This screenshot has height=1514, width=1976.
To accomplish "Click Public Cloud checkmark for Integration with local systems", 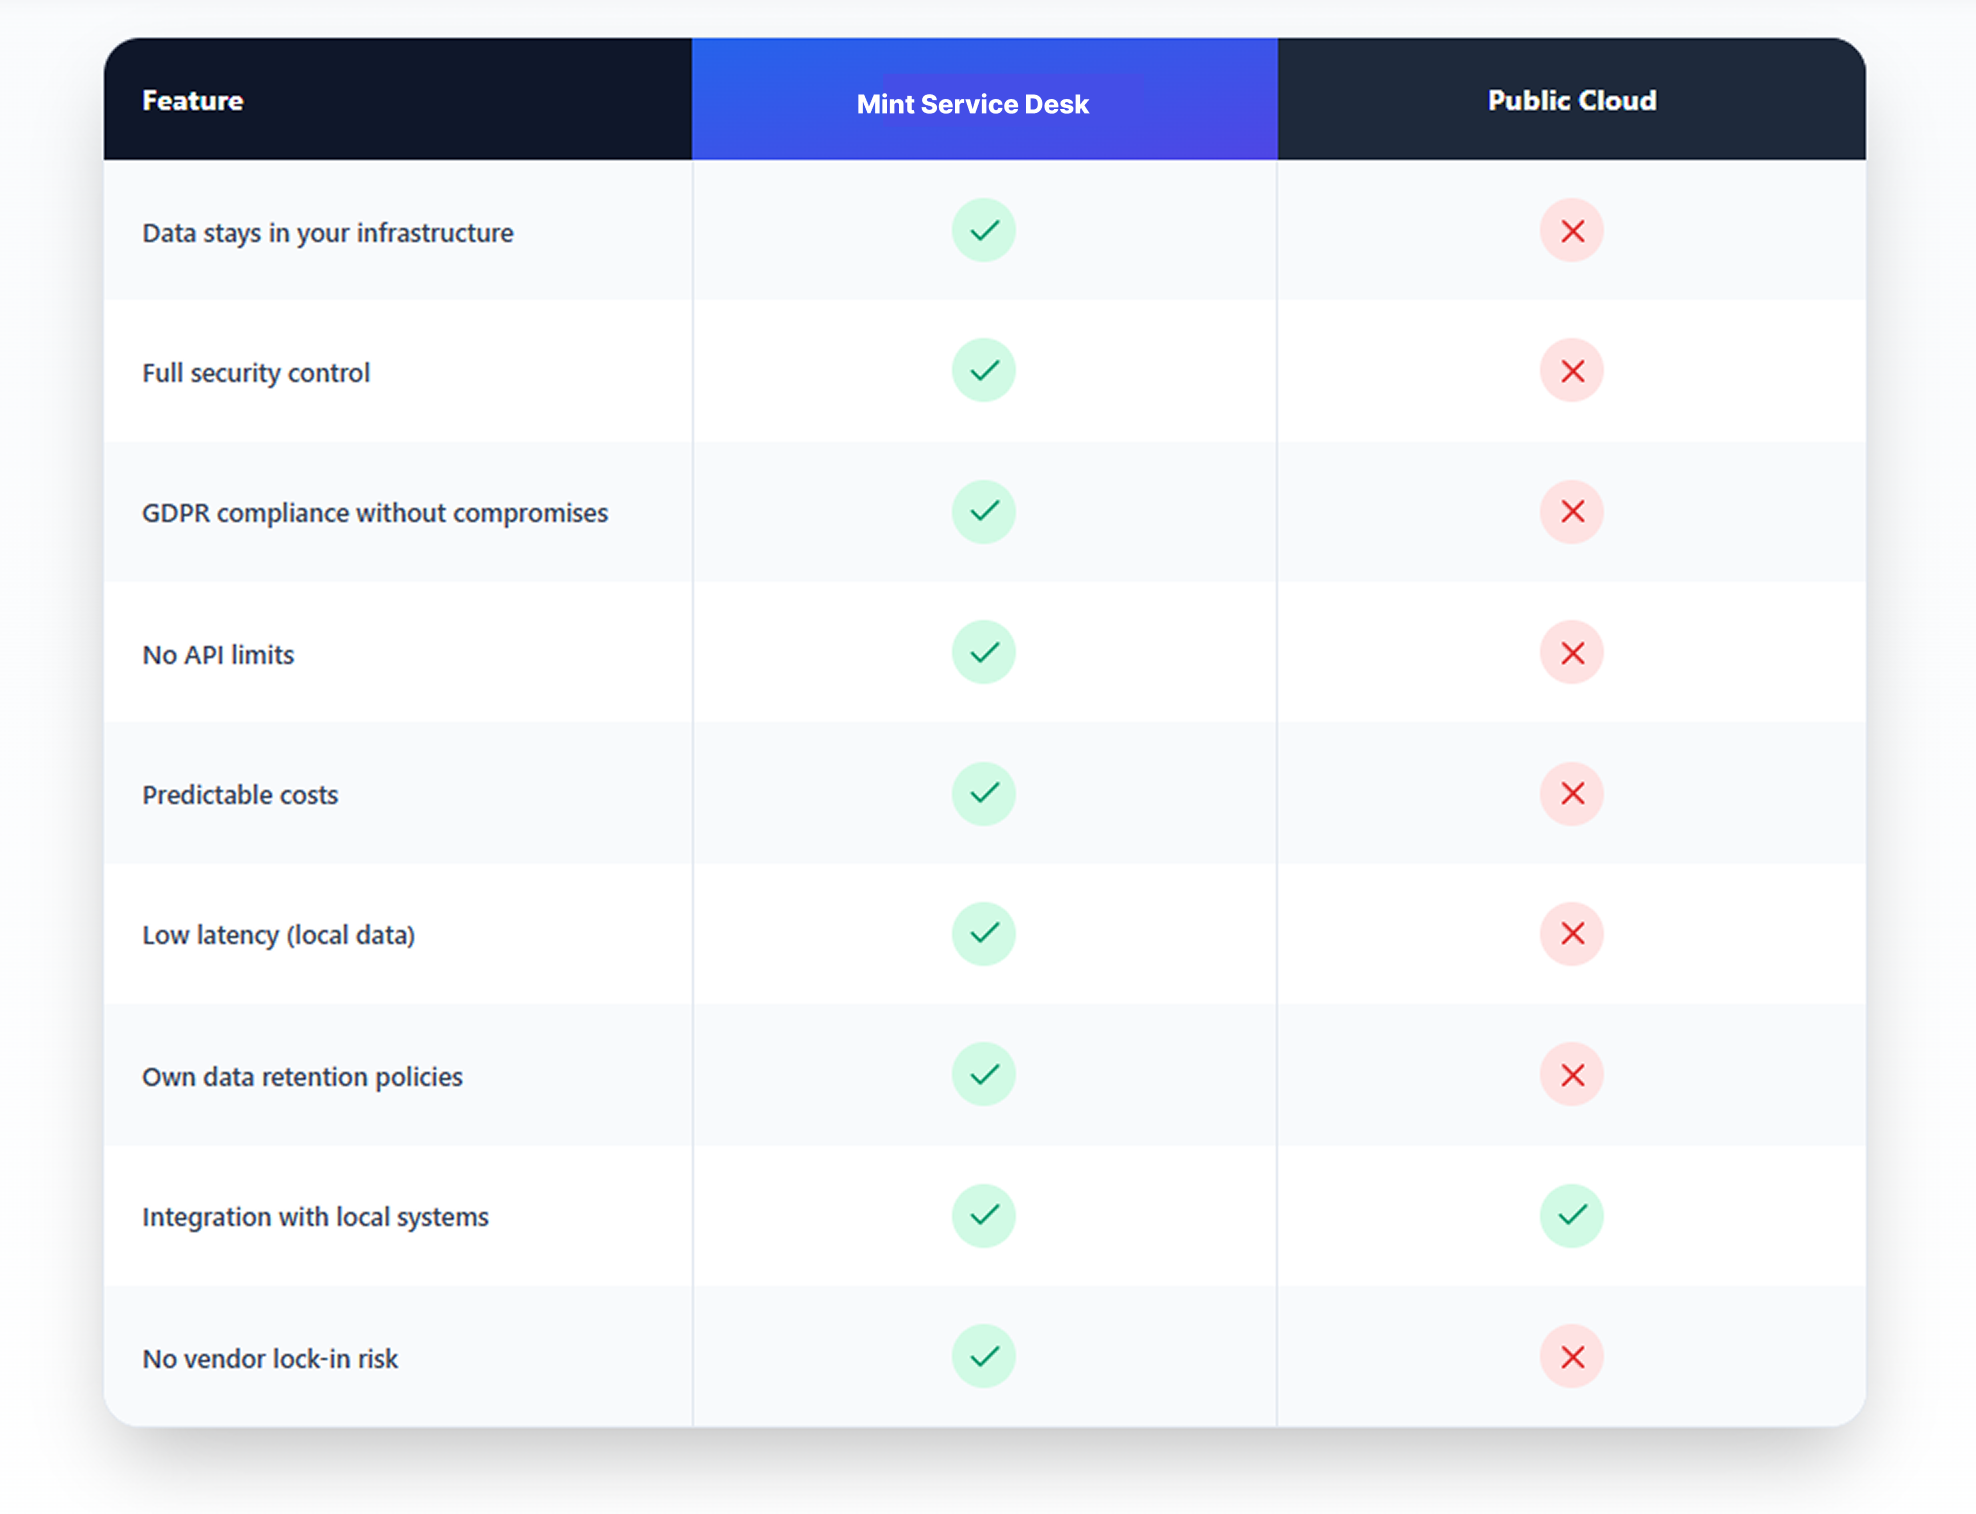I will [1571, 1215].
